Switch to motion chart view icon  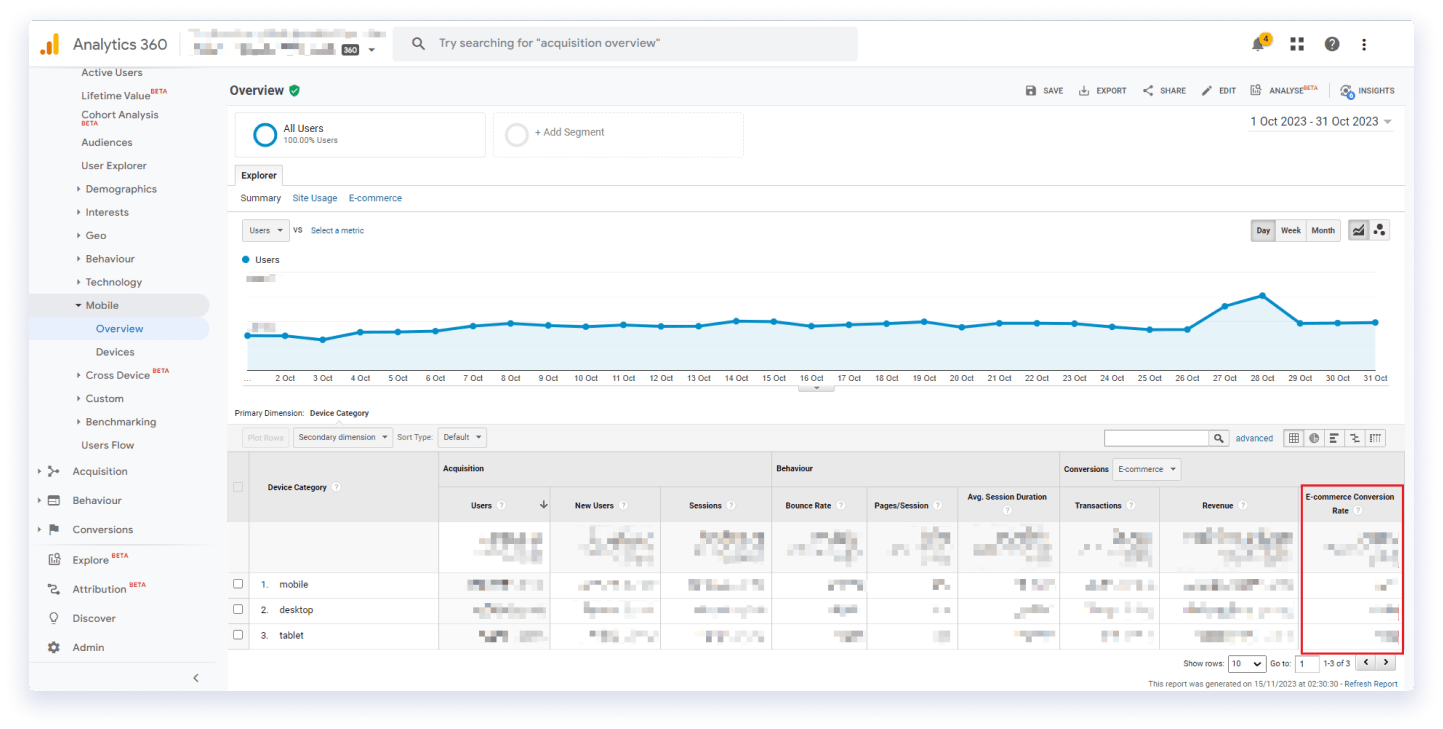click(1380, 230)
